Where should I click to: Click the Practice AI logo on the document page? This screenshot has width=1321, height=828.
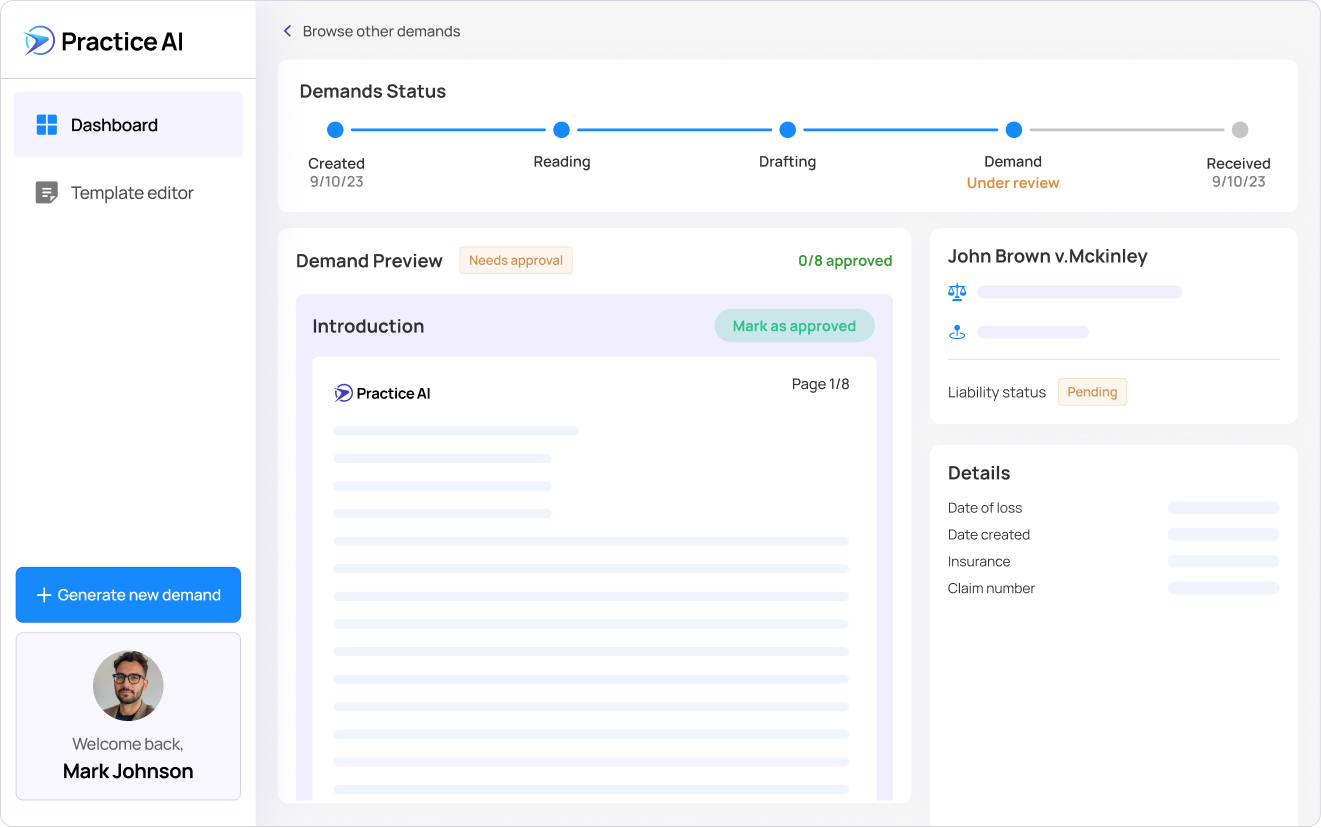[382, 392]
